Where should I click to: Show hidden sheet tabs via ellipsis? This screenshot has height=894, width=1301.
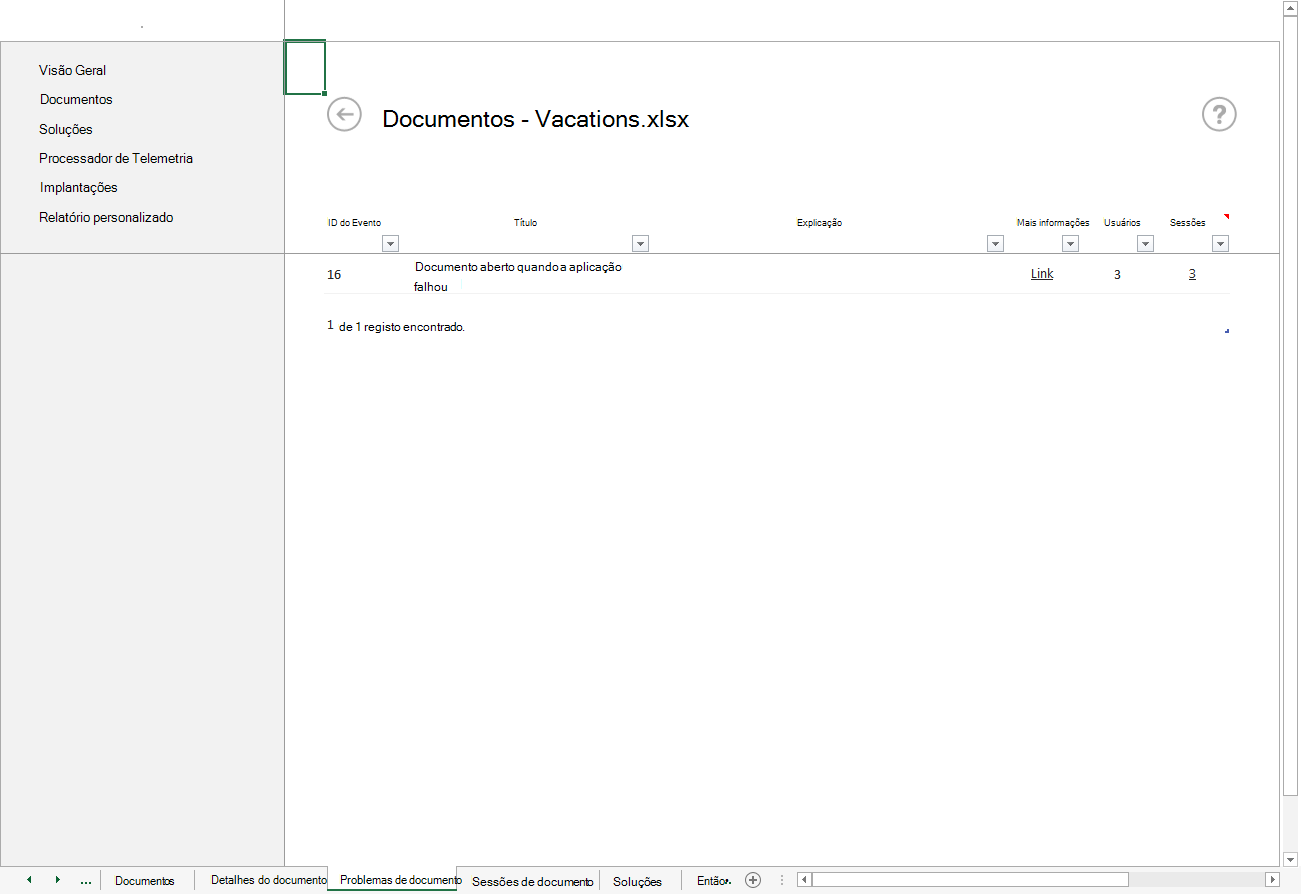[x=86, y=881]
